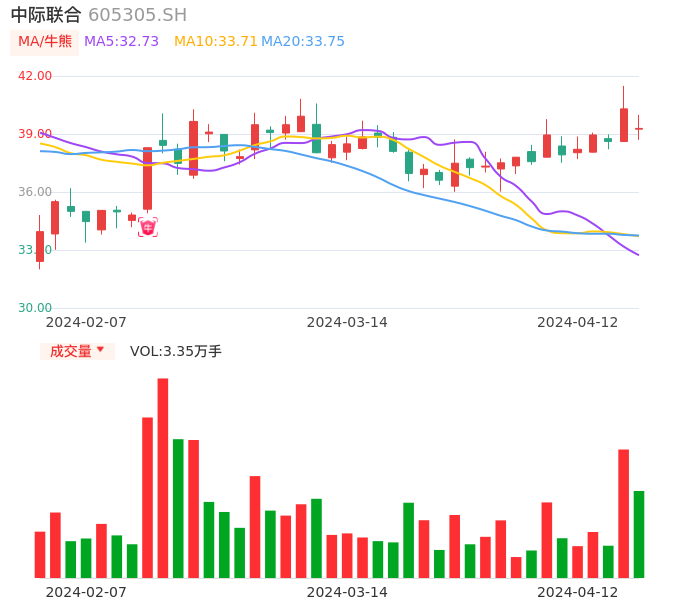The image size is (686, 606).
Task: Click the last green volume bar on right
Action: [x=638, y=534]
